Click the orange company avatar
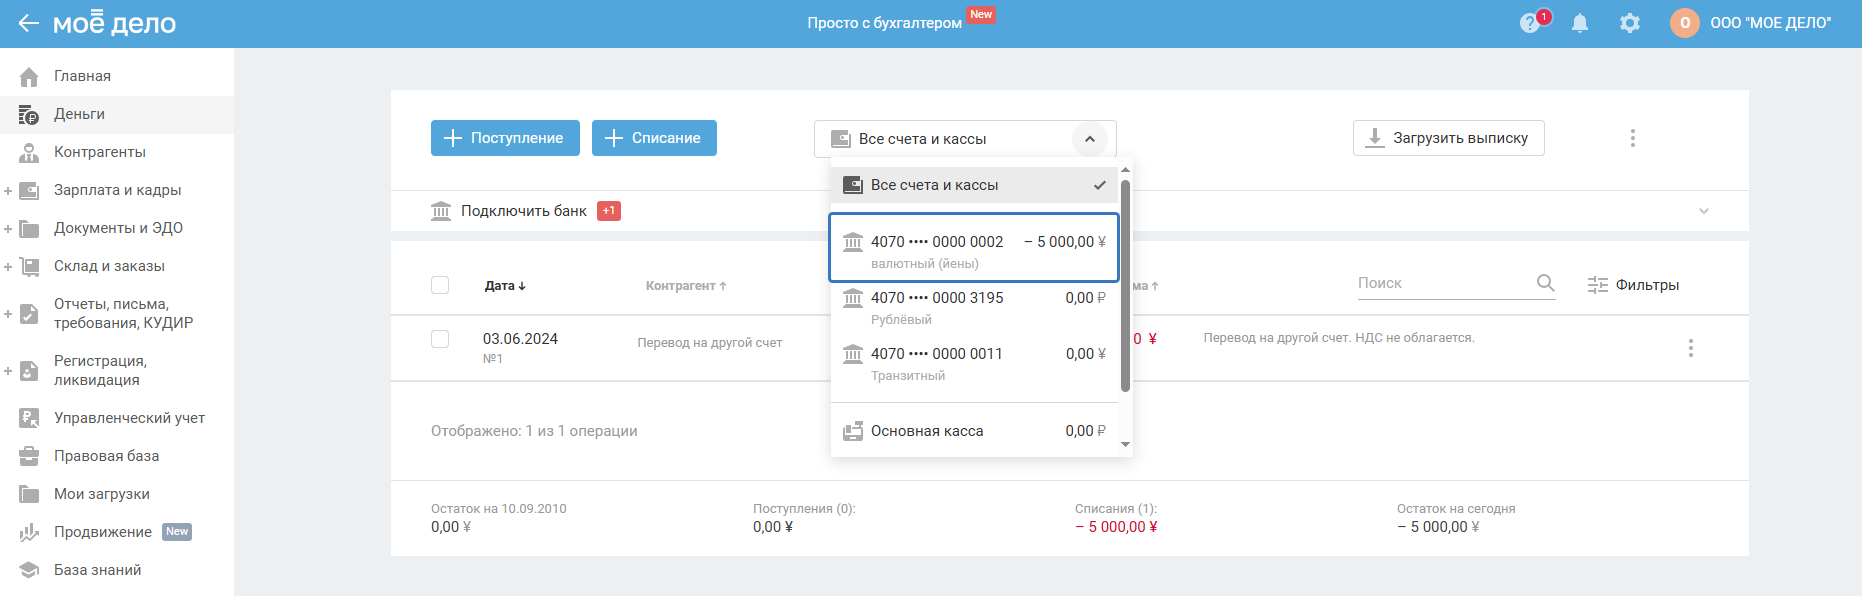The width and height of the screenshot is (1862, 596). (x=1685, y=23)
